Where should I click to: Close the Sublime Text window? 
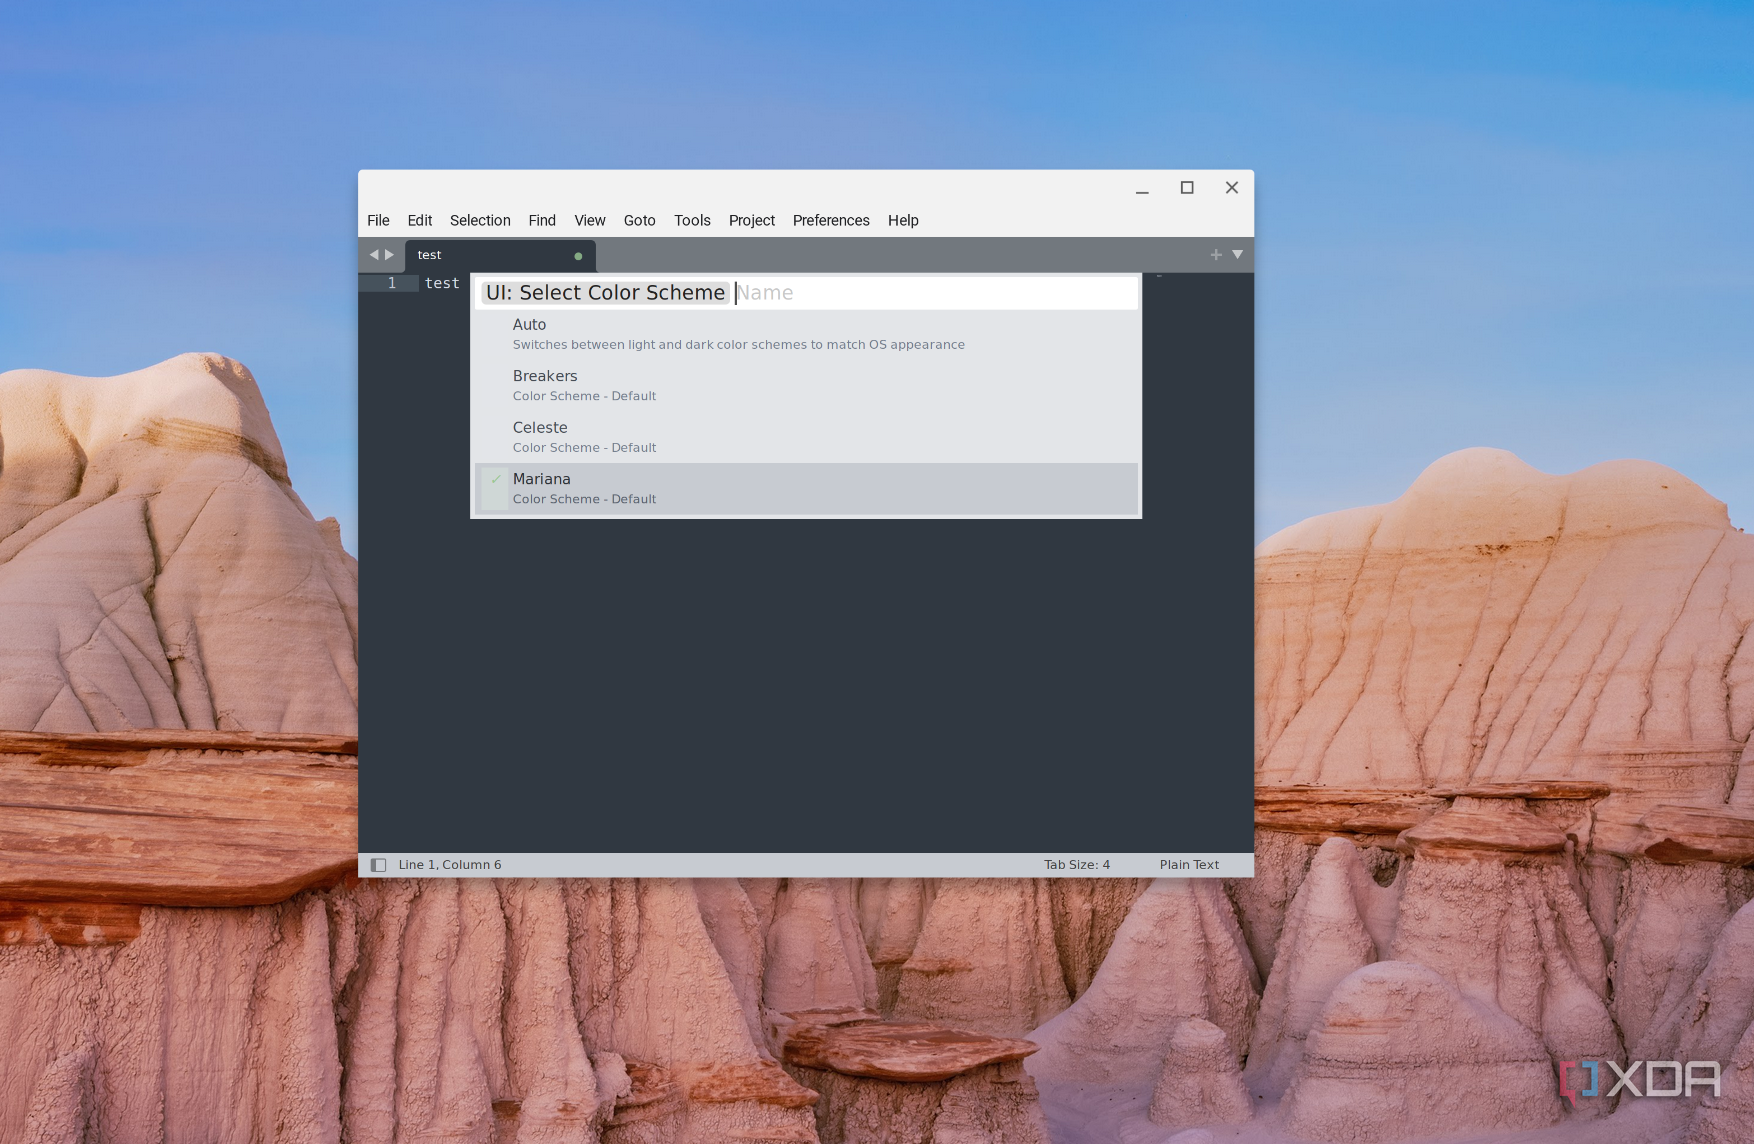click(1232, 188)
